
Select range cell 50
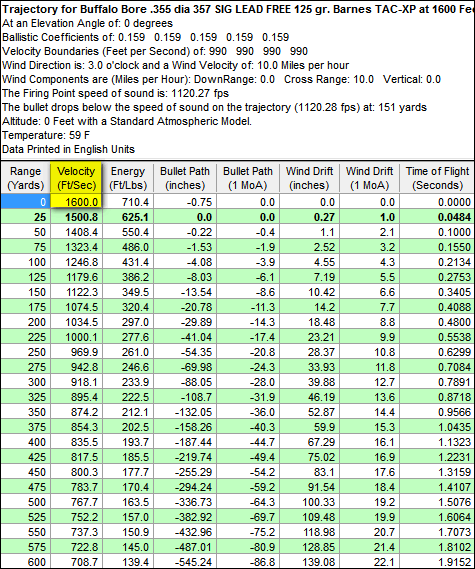coord(25,232)
